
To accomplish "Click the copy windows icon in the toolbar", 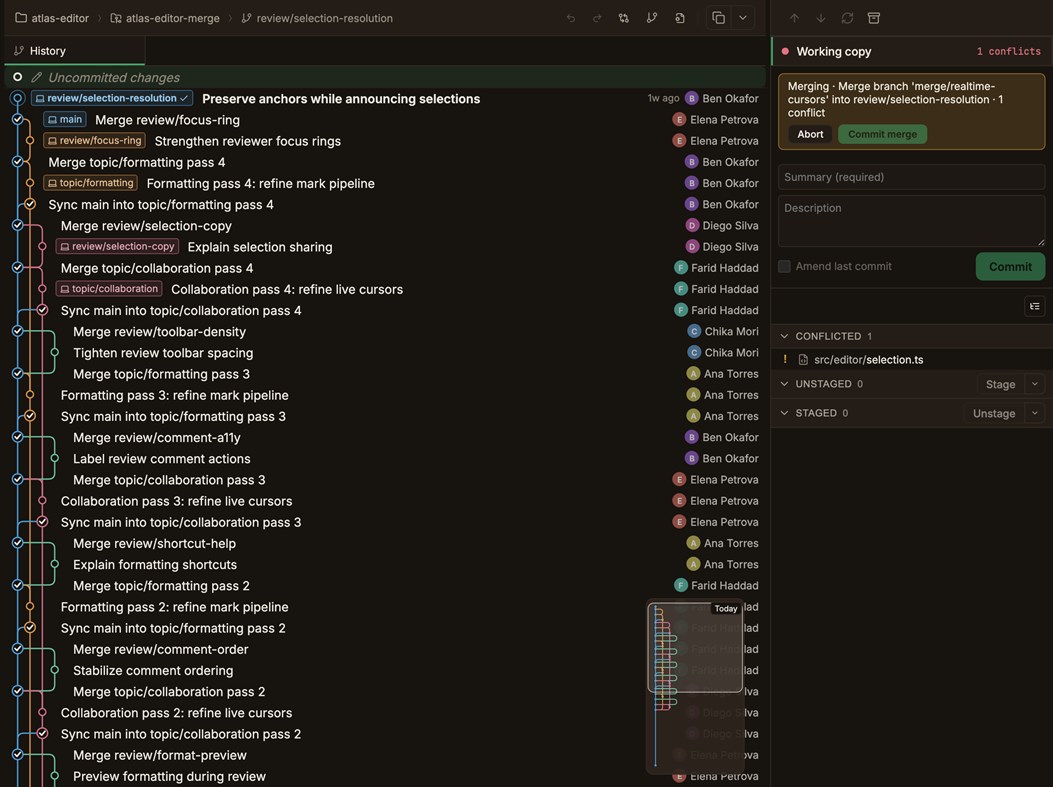I will pos(718,18).
